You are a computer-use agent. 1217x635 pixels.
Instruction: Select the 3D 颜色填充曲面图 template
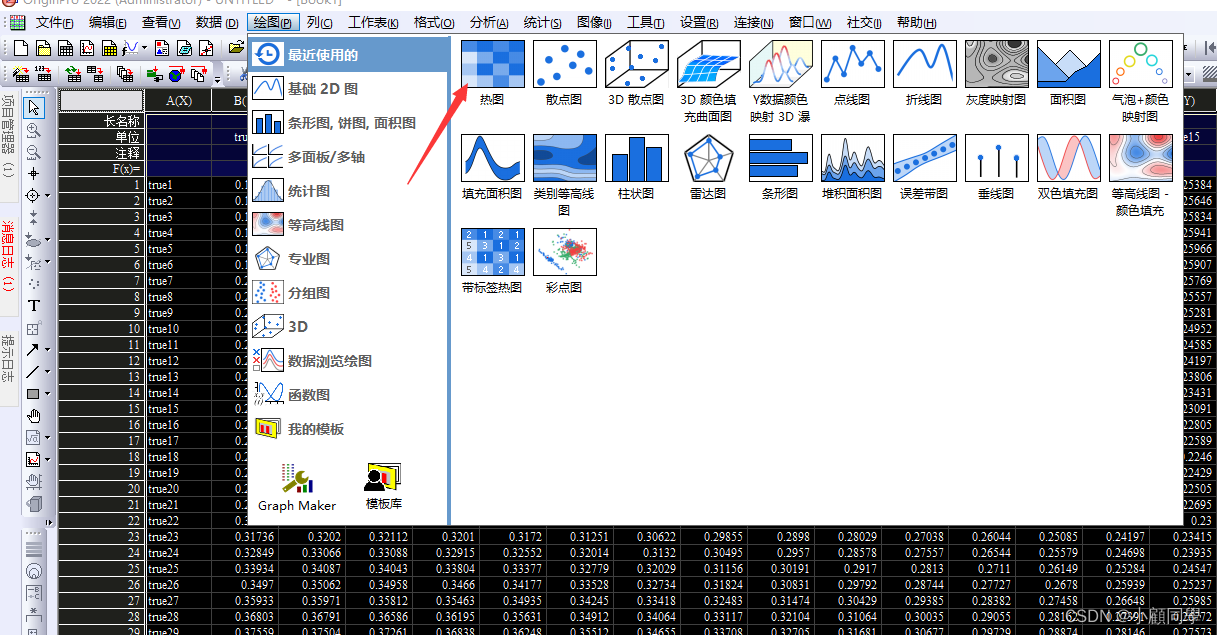(x=709, y=81)
